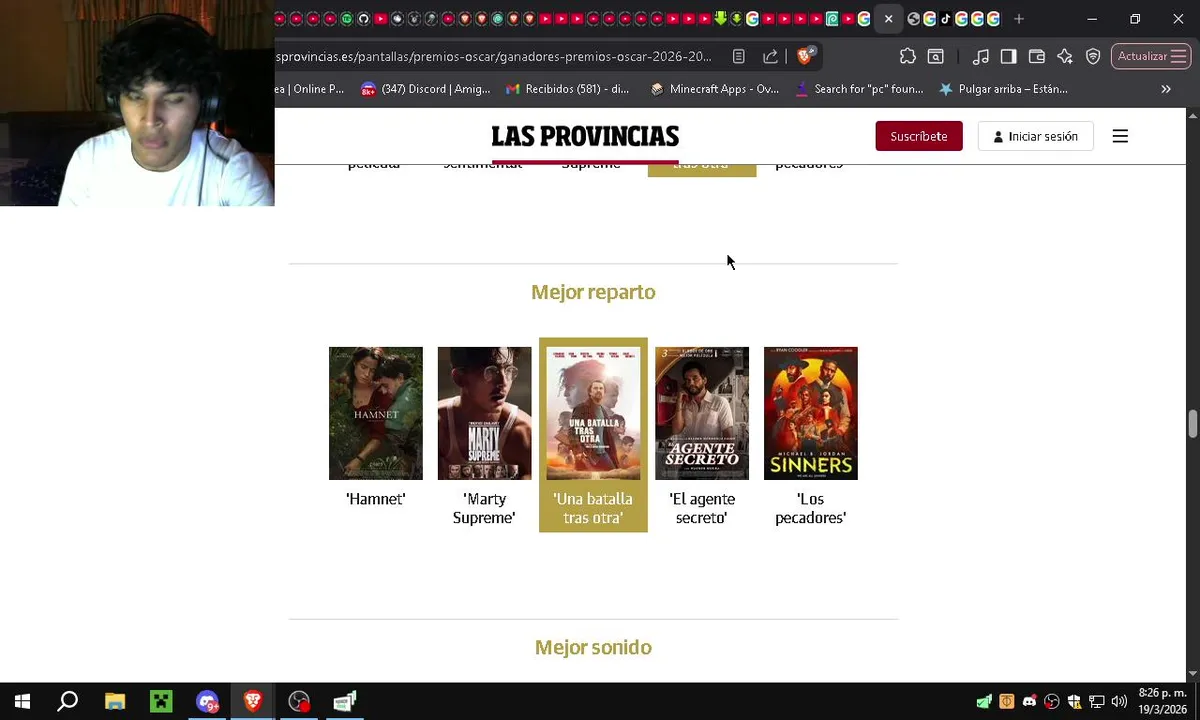Open Brave Wallet icon
The height and width of the screenshot is (720, 1200).
pos(1037,56)
